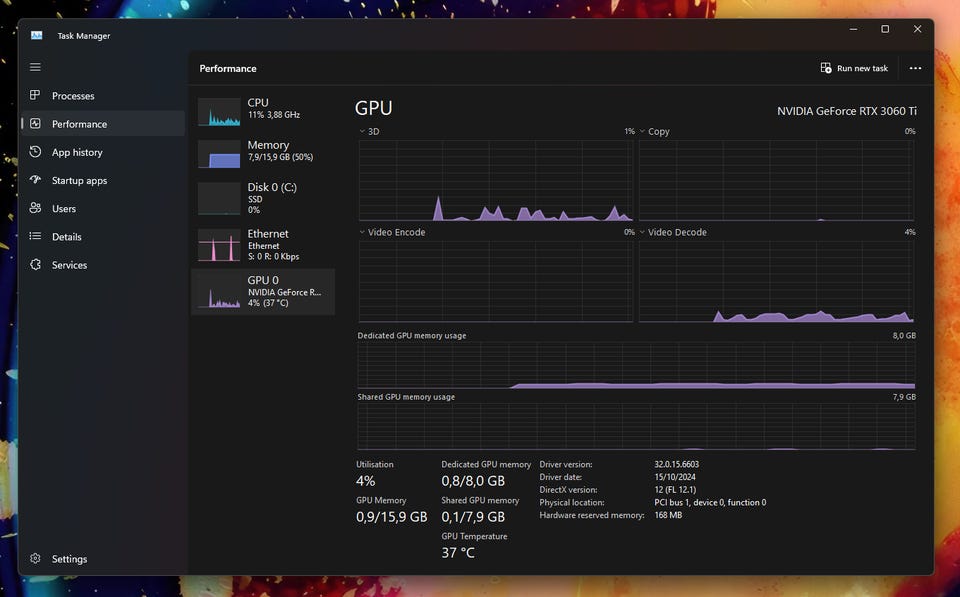Viewport: 960px width, 597px height.
Task: Open the three-dot more options menu
Action: (x=915, y=68)
